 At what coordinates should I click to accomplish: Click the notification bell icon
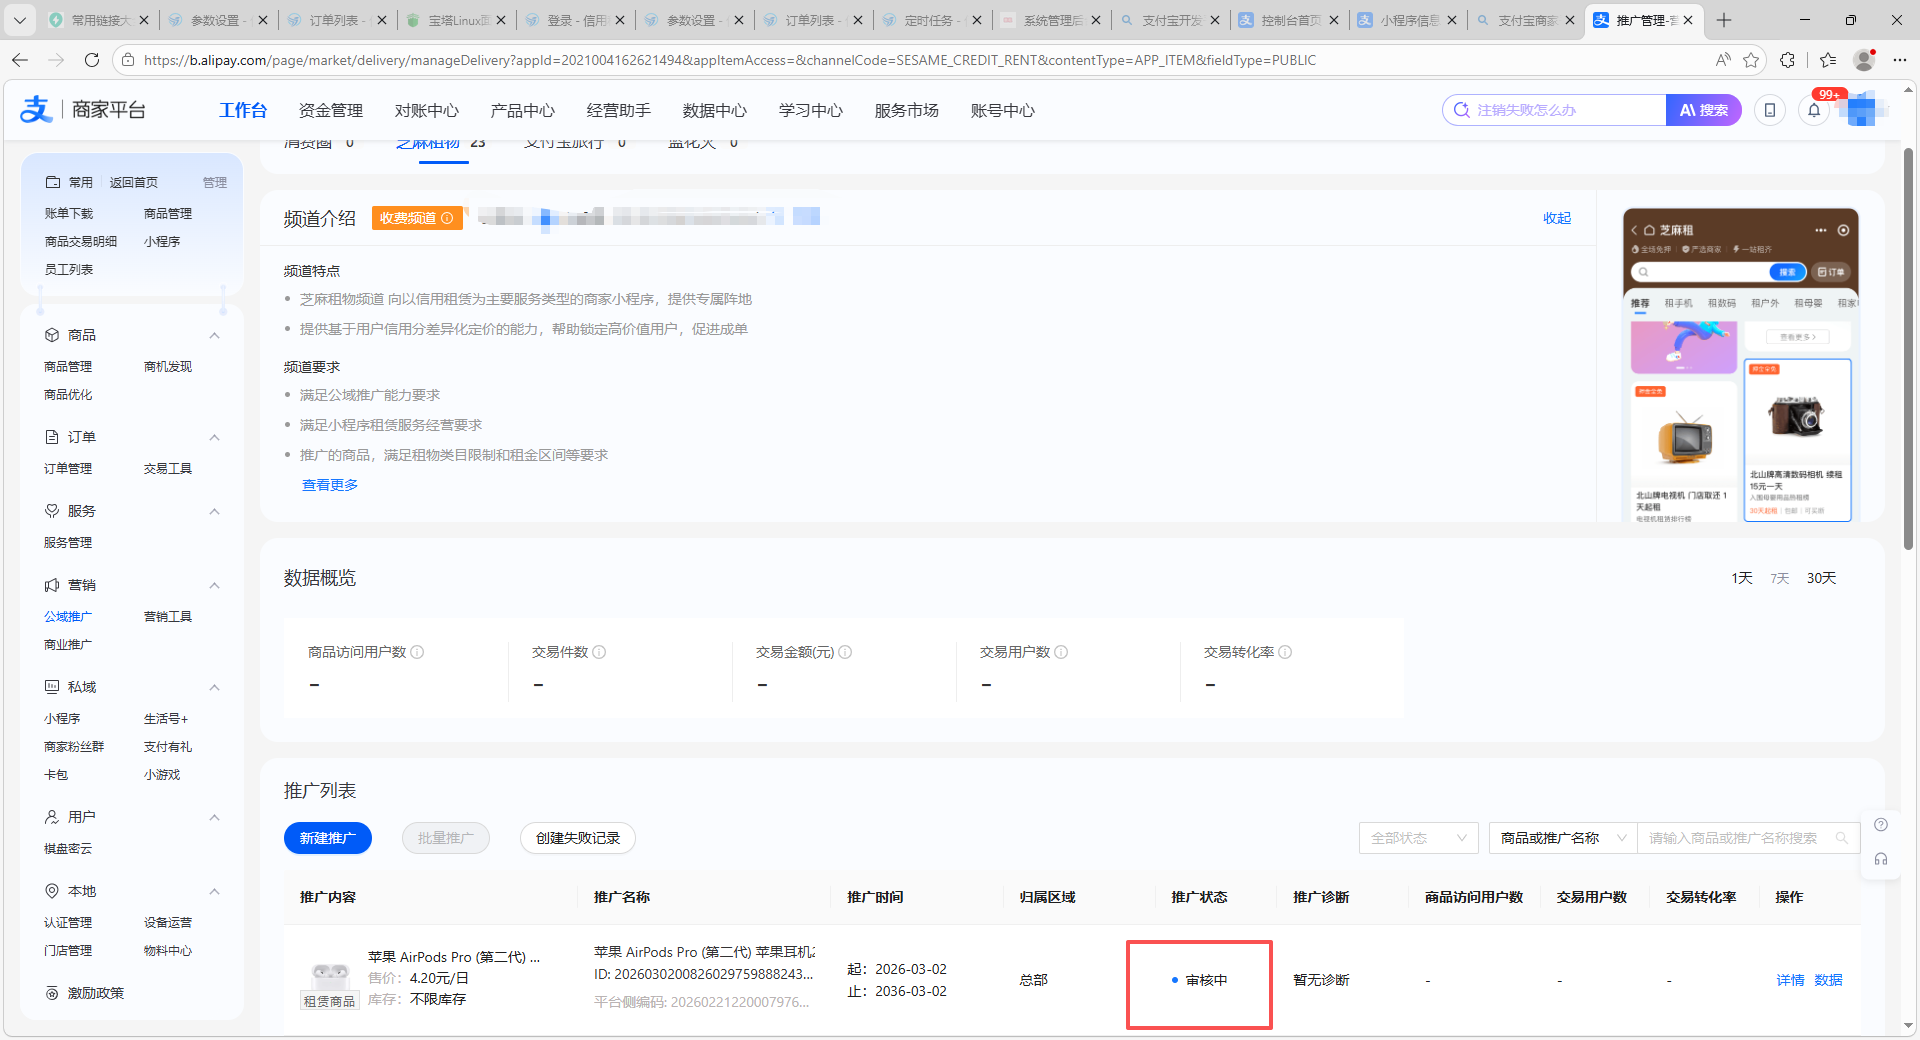pos(1814,110)
